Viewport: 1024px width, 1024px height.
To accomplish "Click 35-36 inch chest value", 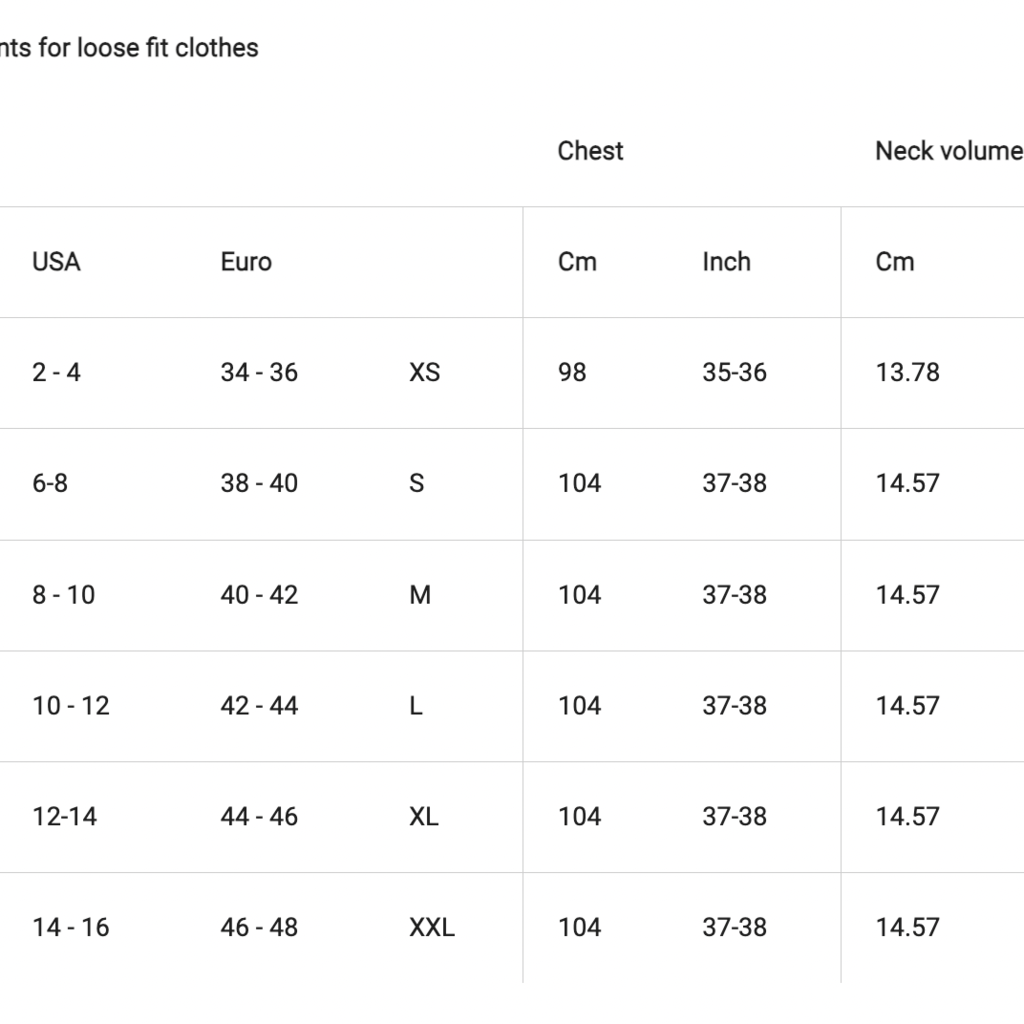I will click(x=734, y=373).
